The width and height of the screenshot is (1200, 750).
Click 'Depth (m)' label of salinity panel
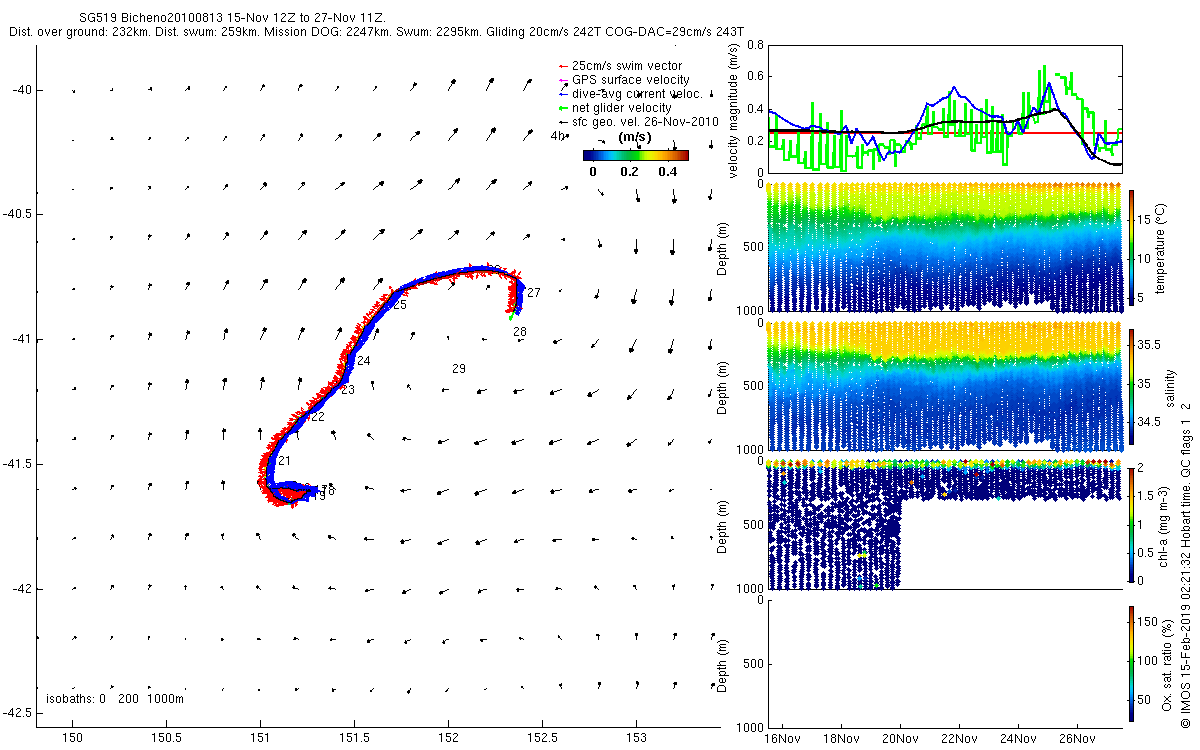[x=724, y=387]
